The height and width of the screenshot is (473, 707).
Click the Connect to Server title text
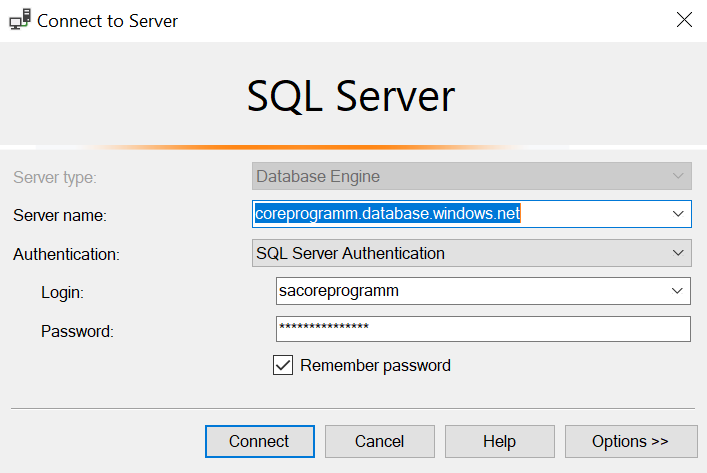coord(109,20)
